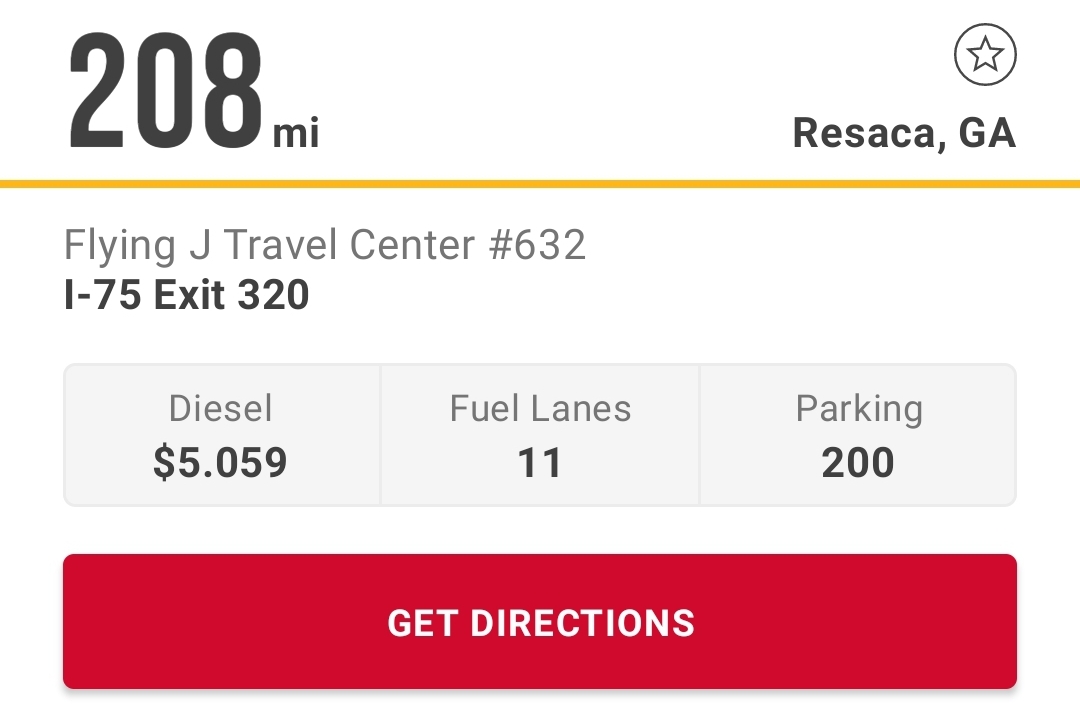Open the Flying J Travel Center #632 title
The image size is (1080, 724).
pyautogui.click(x=324, y=246)
